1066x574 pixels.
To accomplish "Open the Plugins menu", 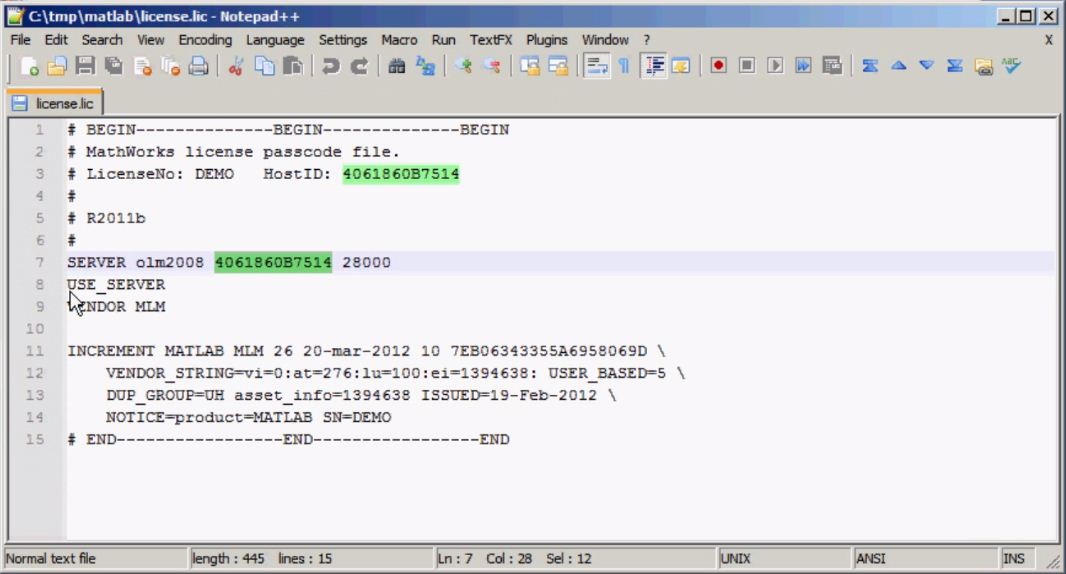I will [x=546, y=40].
